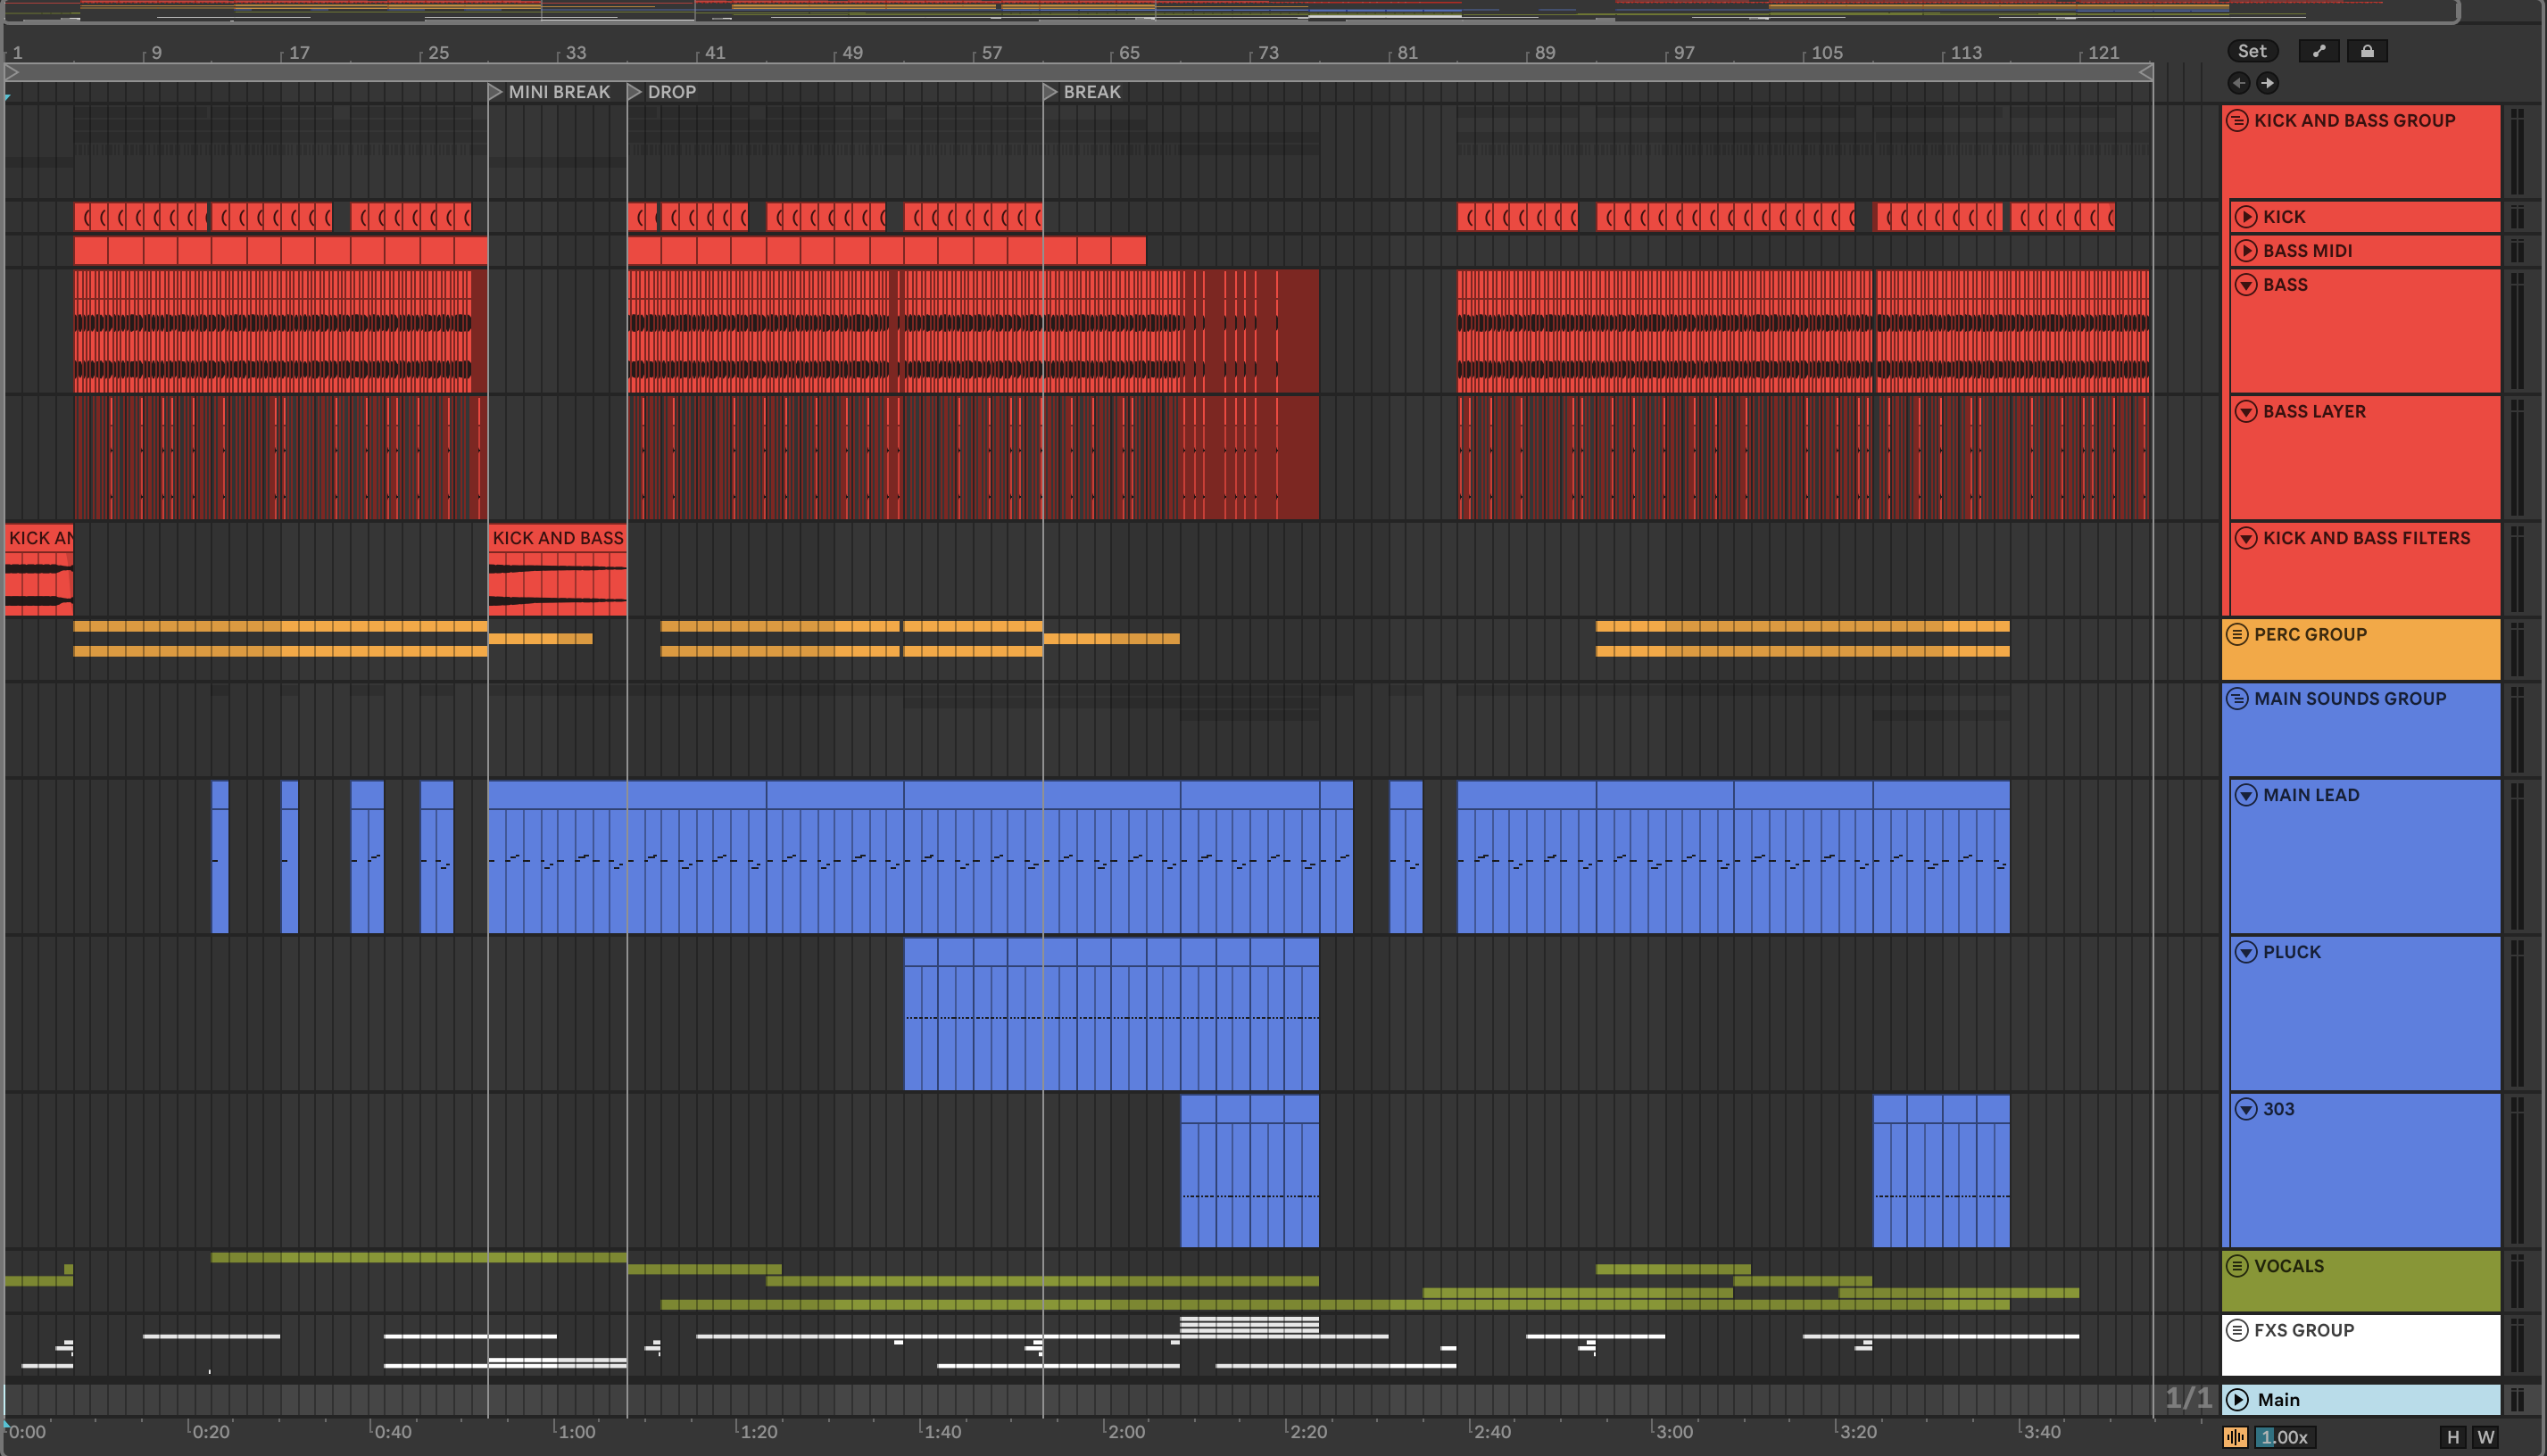Screen dimensions: 2547x1456
Task: Jump to the next locator arrow
Action: click(x=2267, y=83)
